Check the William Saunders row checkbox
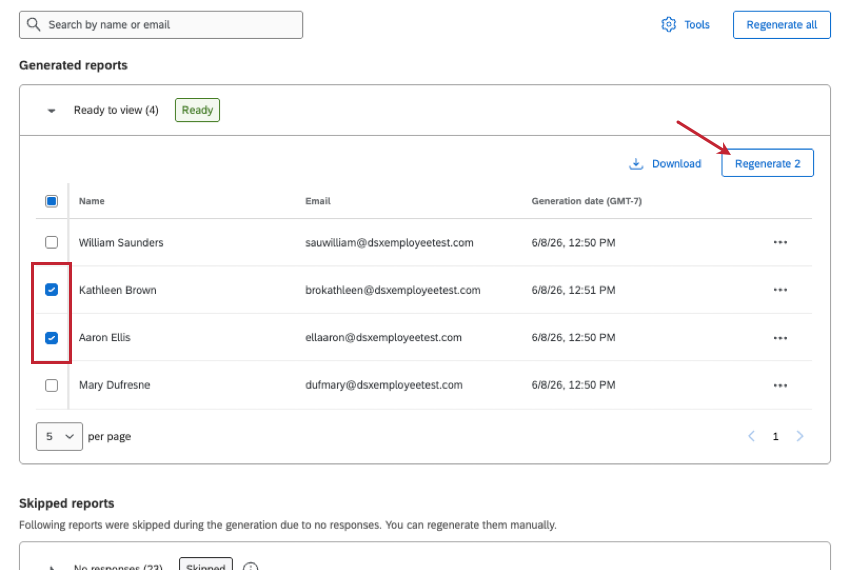 51,242
